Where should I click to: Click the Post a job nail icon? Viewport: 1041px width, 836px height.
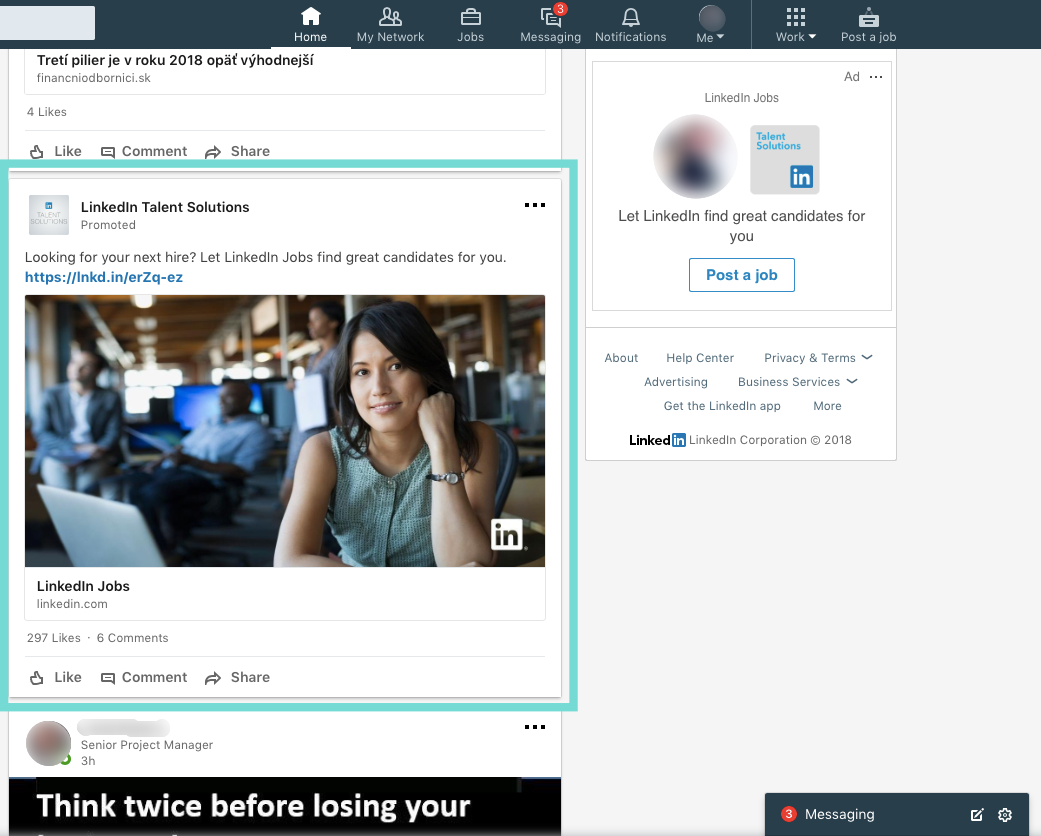(867, 24)
